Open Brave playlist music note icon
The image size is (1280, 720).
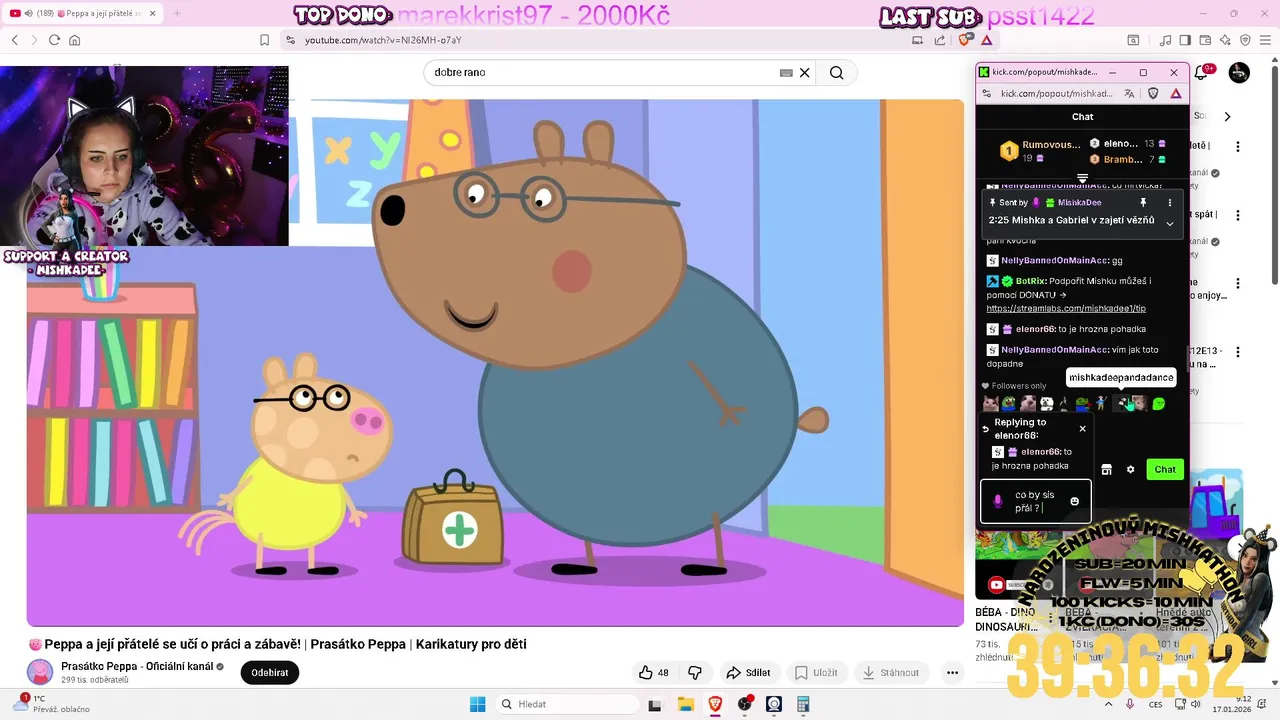pos(1166,40)
